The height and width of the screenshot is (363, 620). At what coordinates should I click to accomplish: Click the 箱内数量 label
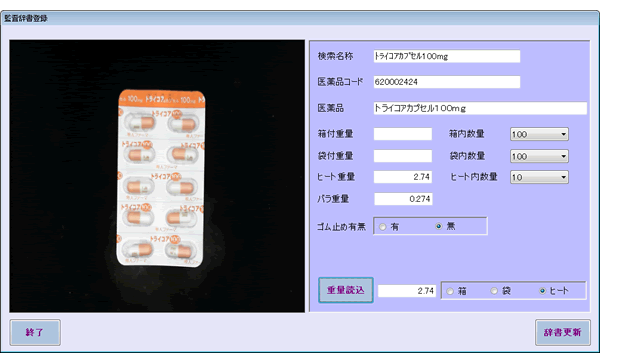(x=467, y=134)
